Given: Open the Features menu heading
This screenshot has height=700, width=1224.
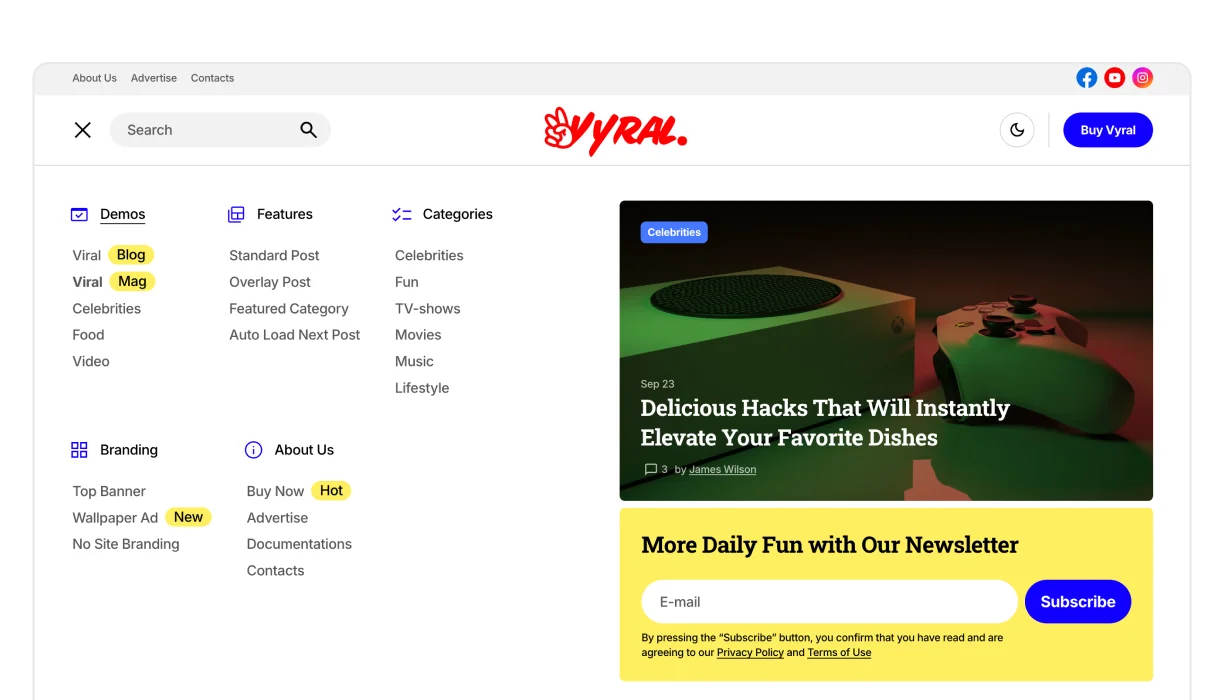Looking at the screenshot, I should pyautogui.click(x=285, y=214).
